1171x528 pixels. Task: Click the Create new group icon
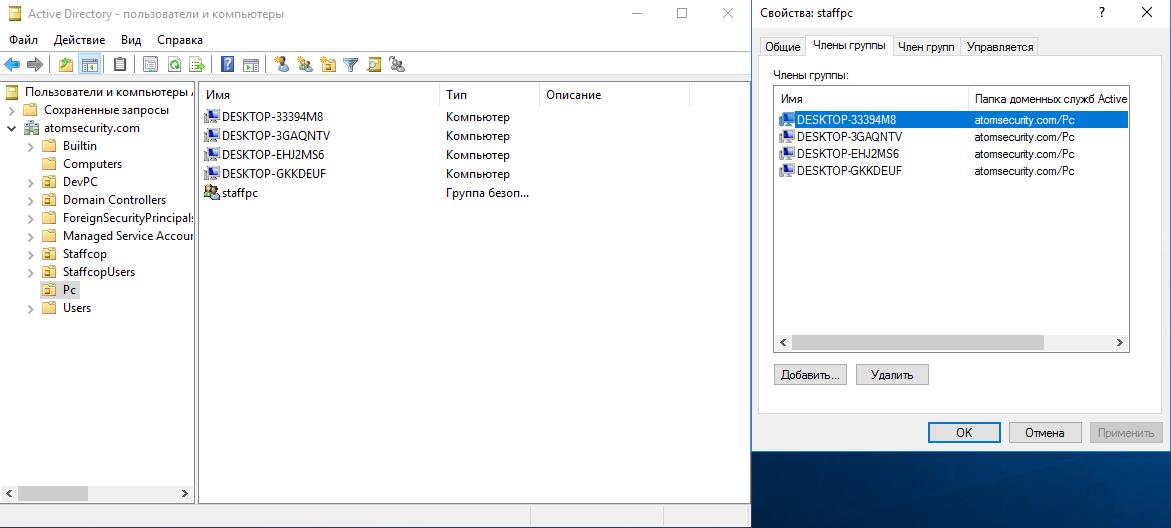pyautogui.click(x=304, y=65)
